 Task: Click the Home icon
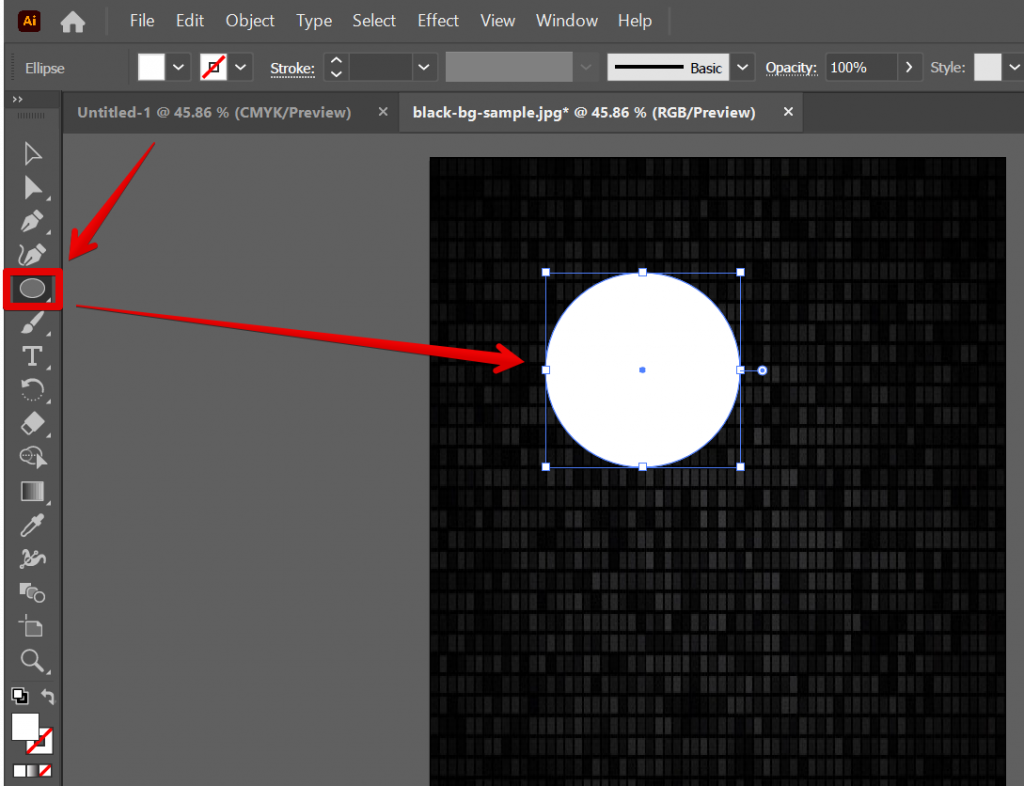coord(72,20)
